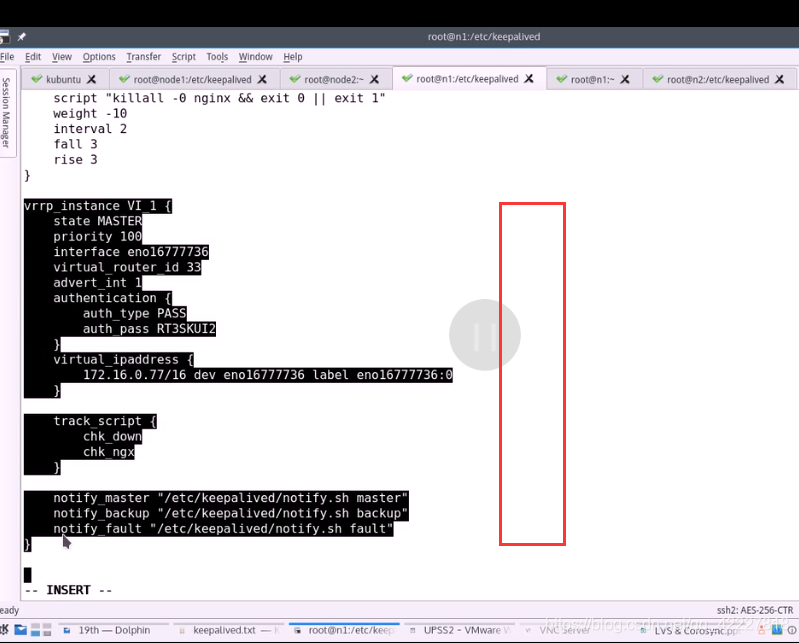Open the Options menu
The image size is (799, 643).
pos(99,57)
